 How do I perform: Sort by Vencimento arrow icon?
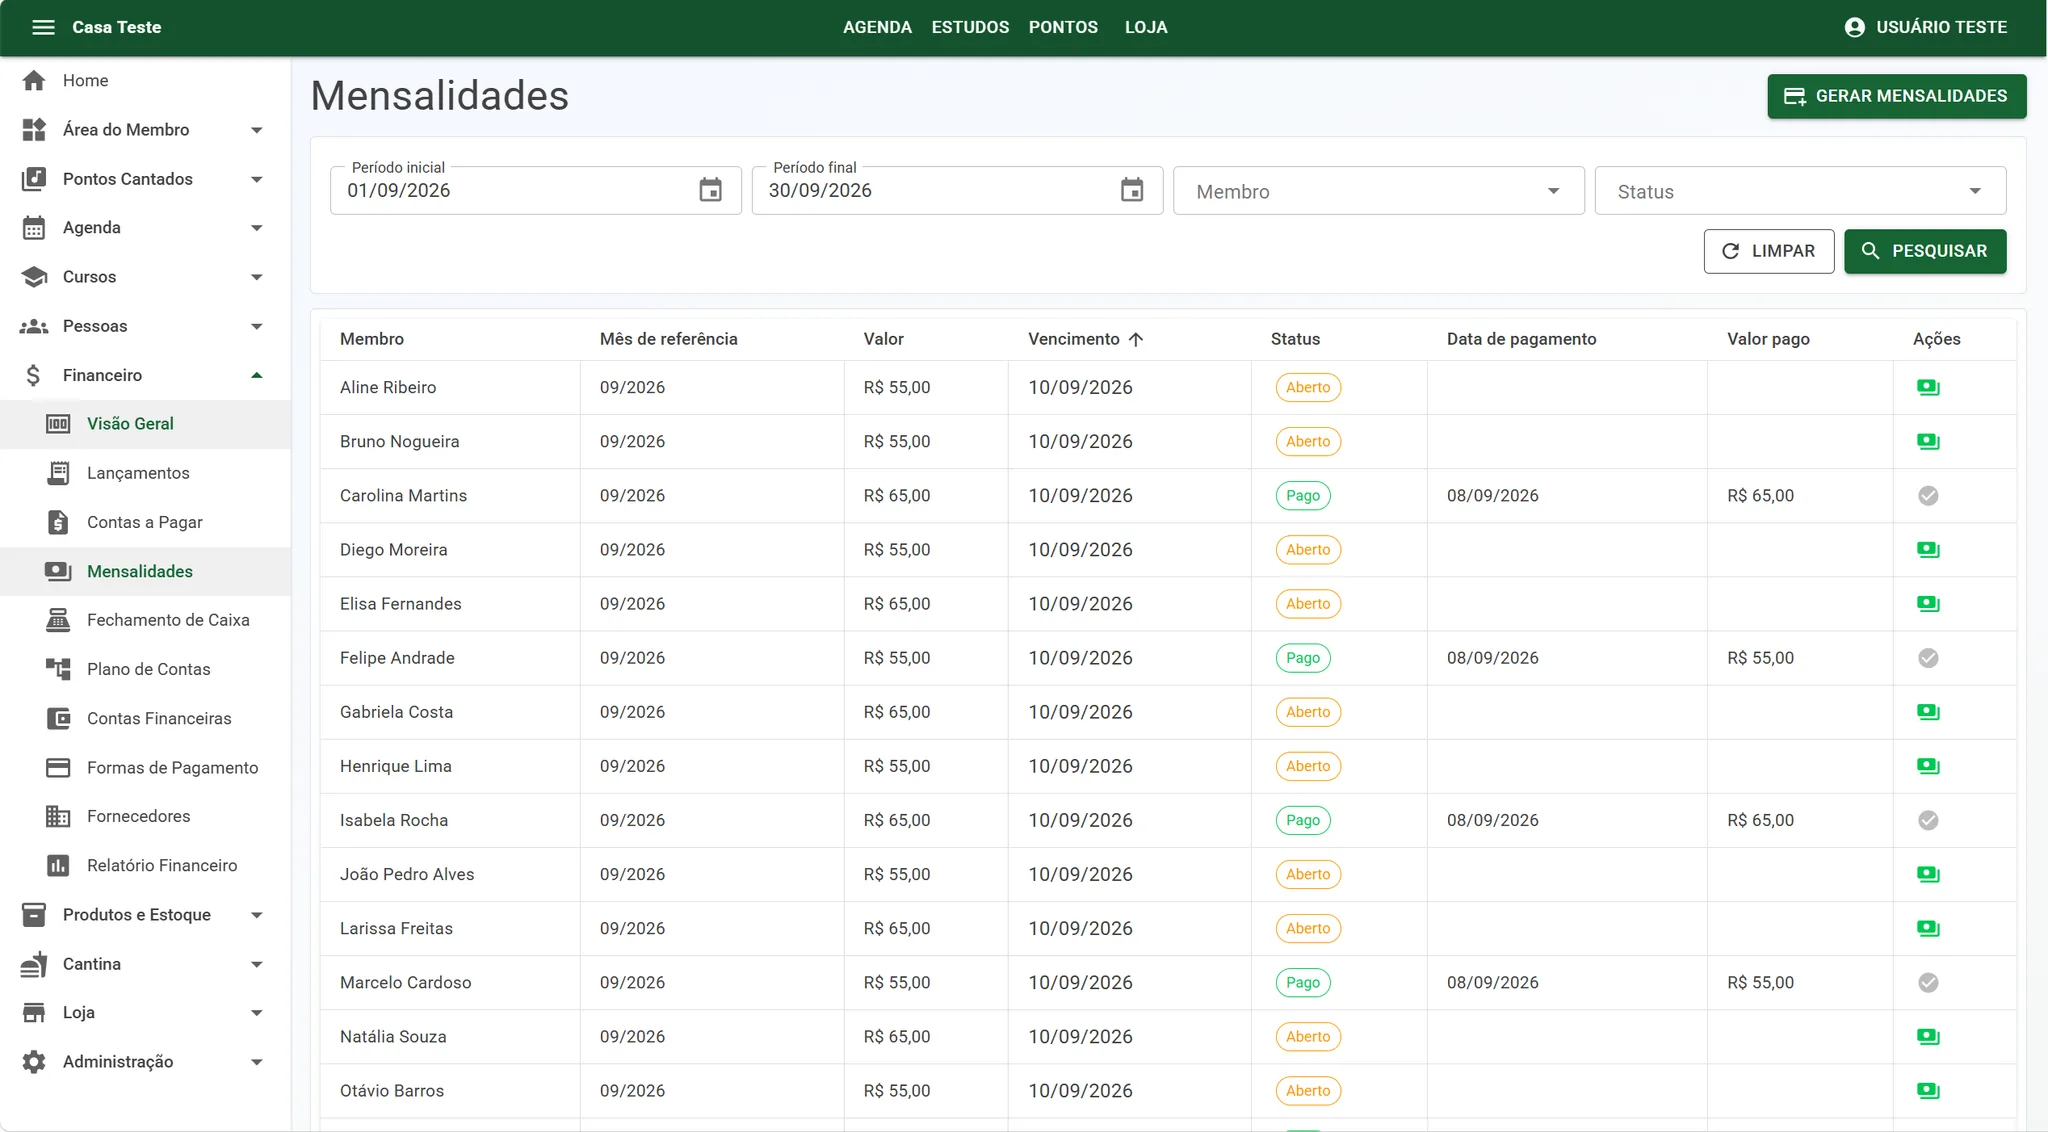point(1135,339)
